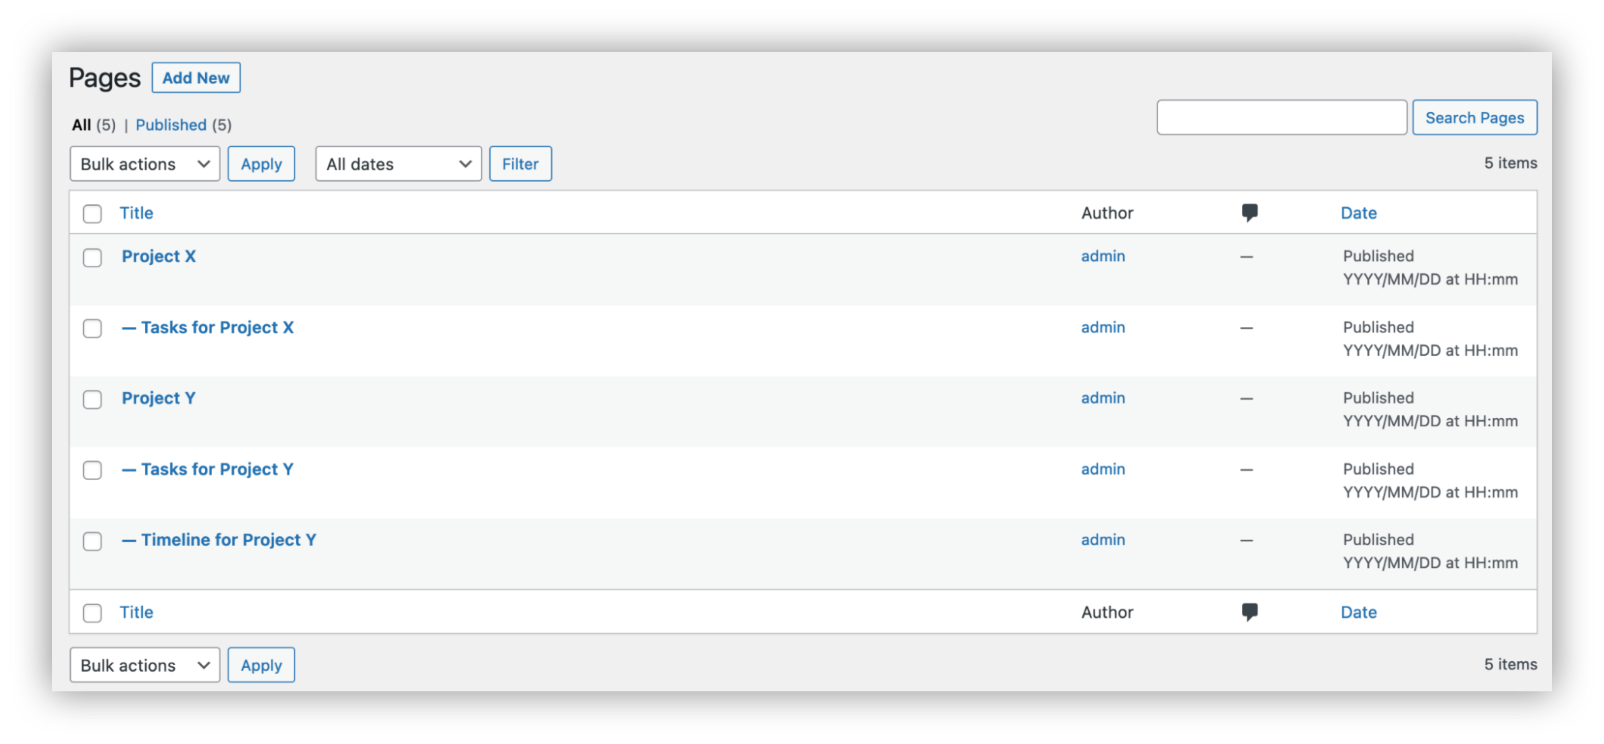The image size is (1604, 744).
Task: Open the bottom Bulk actions dropdown
Action: pos(145,665)
